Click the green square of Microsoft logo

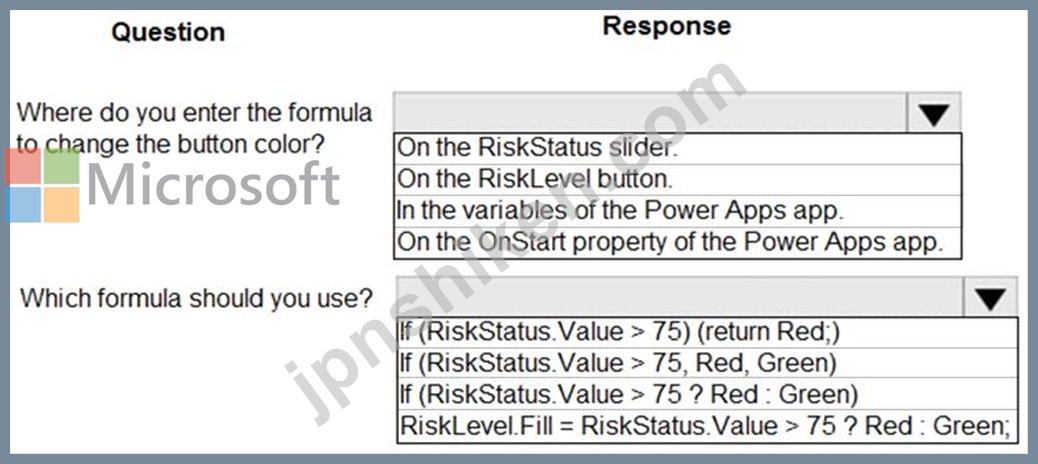click(x=62, y=166)
